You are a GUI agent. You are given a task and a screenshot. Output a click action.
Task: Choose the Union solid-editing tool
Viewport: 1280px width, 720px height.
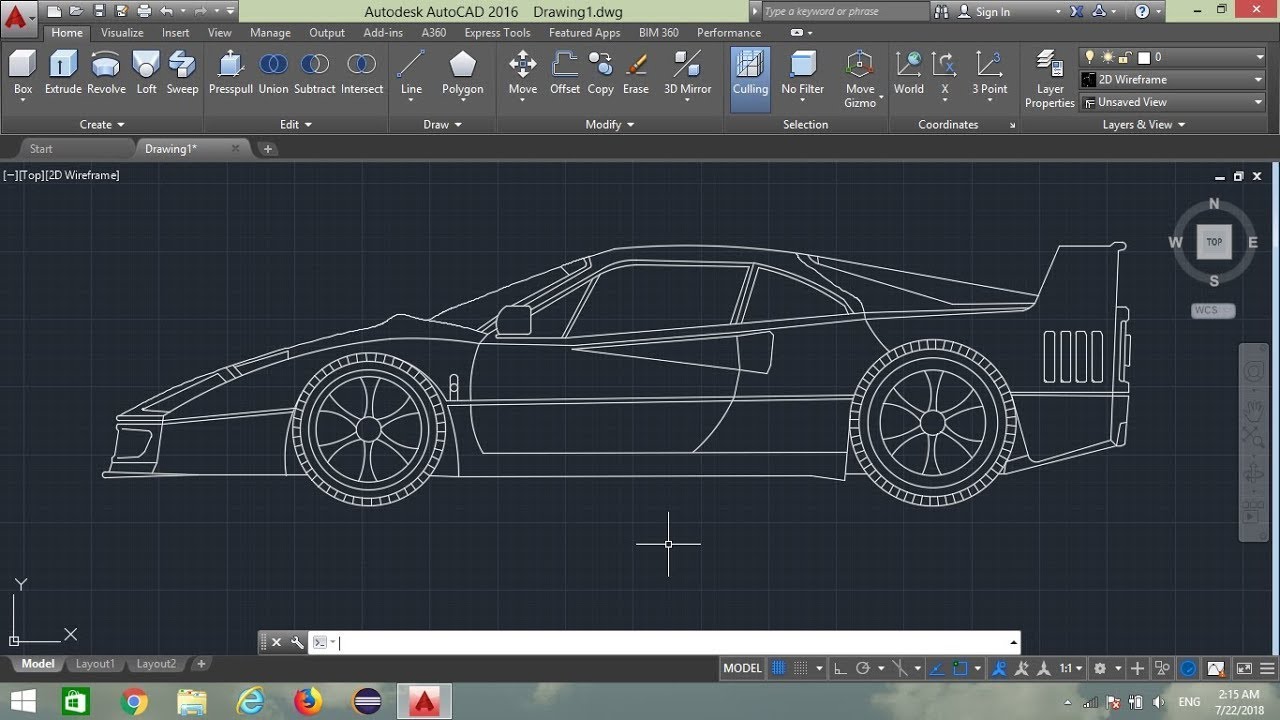pyautogui.click(x=273, y=72)
